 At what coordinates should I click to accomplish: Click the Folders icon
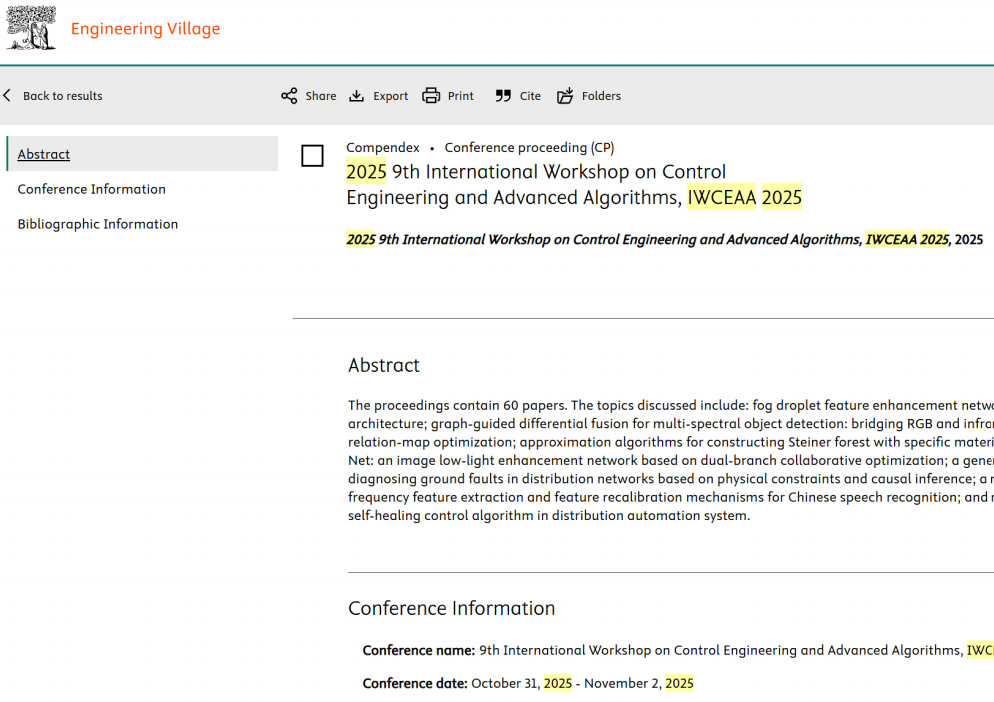coord(565,96)
